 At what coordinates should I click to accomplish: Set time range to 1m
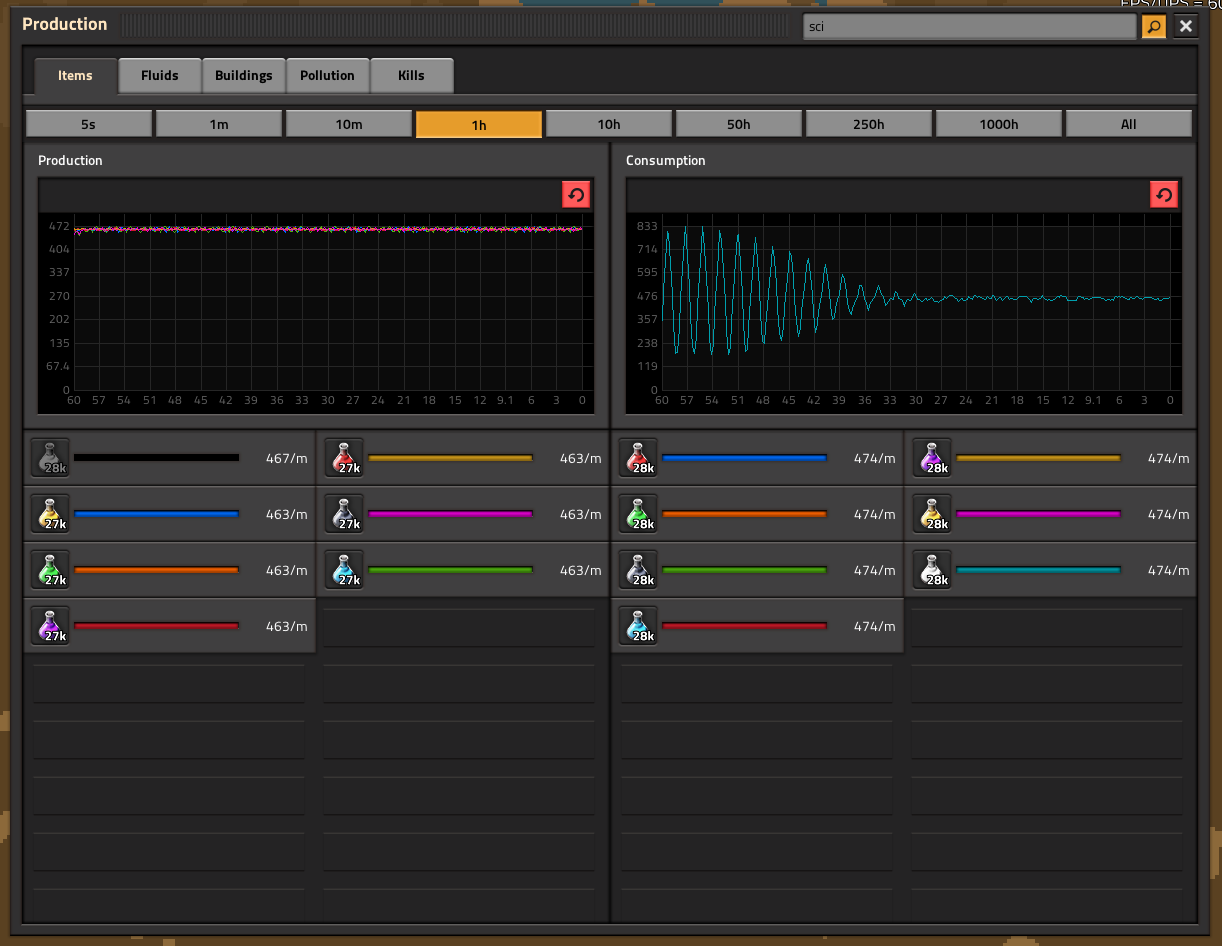click(x=219, y=124)
